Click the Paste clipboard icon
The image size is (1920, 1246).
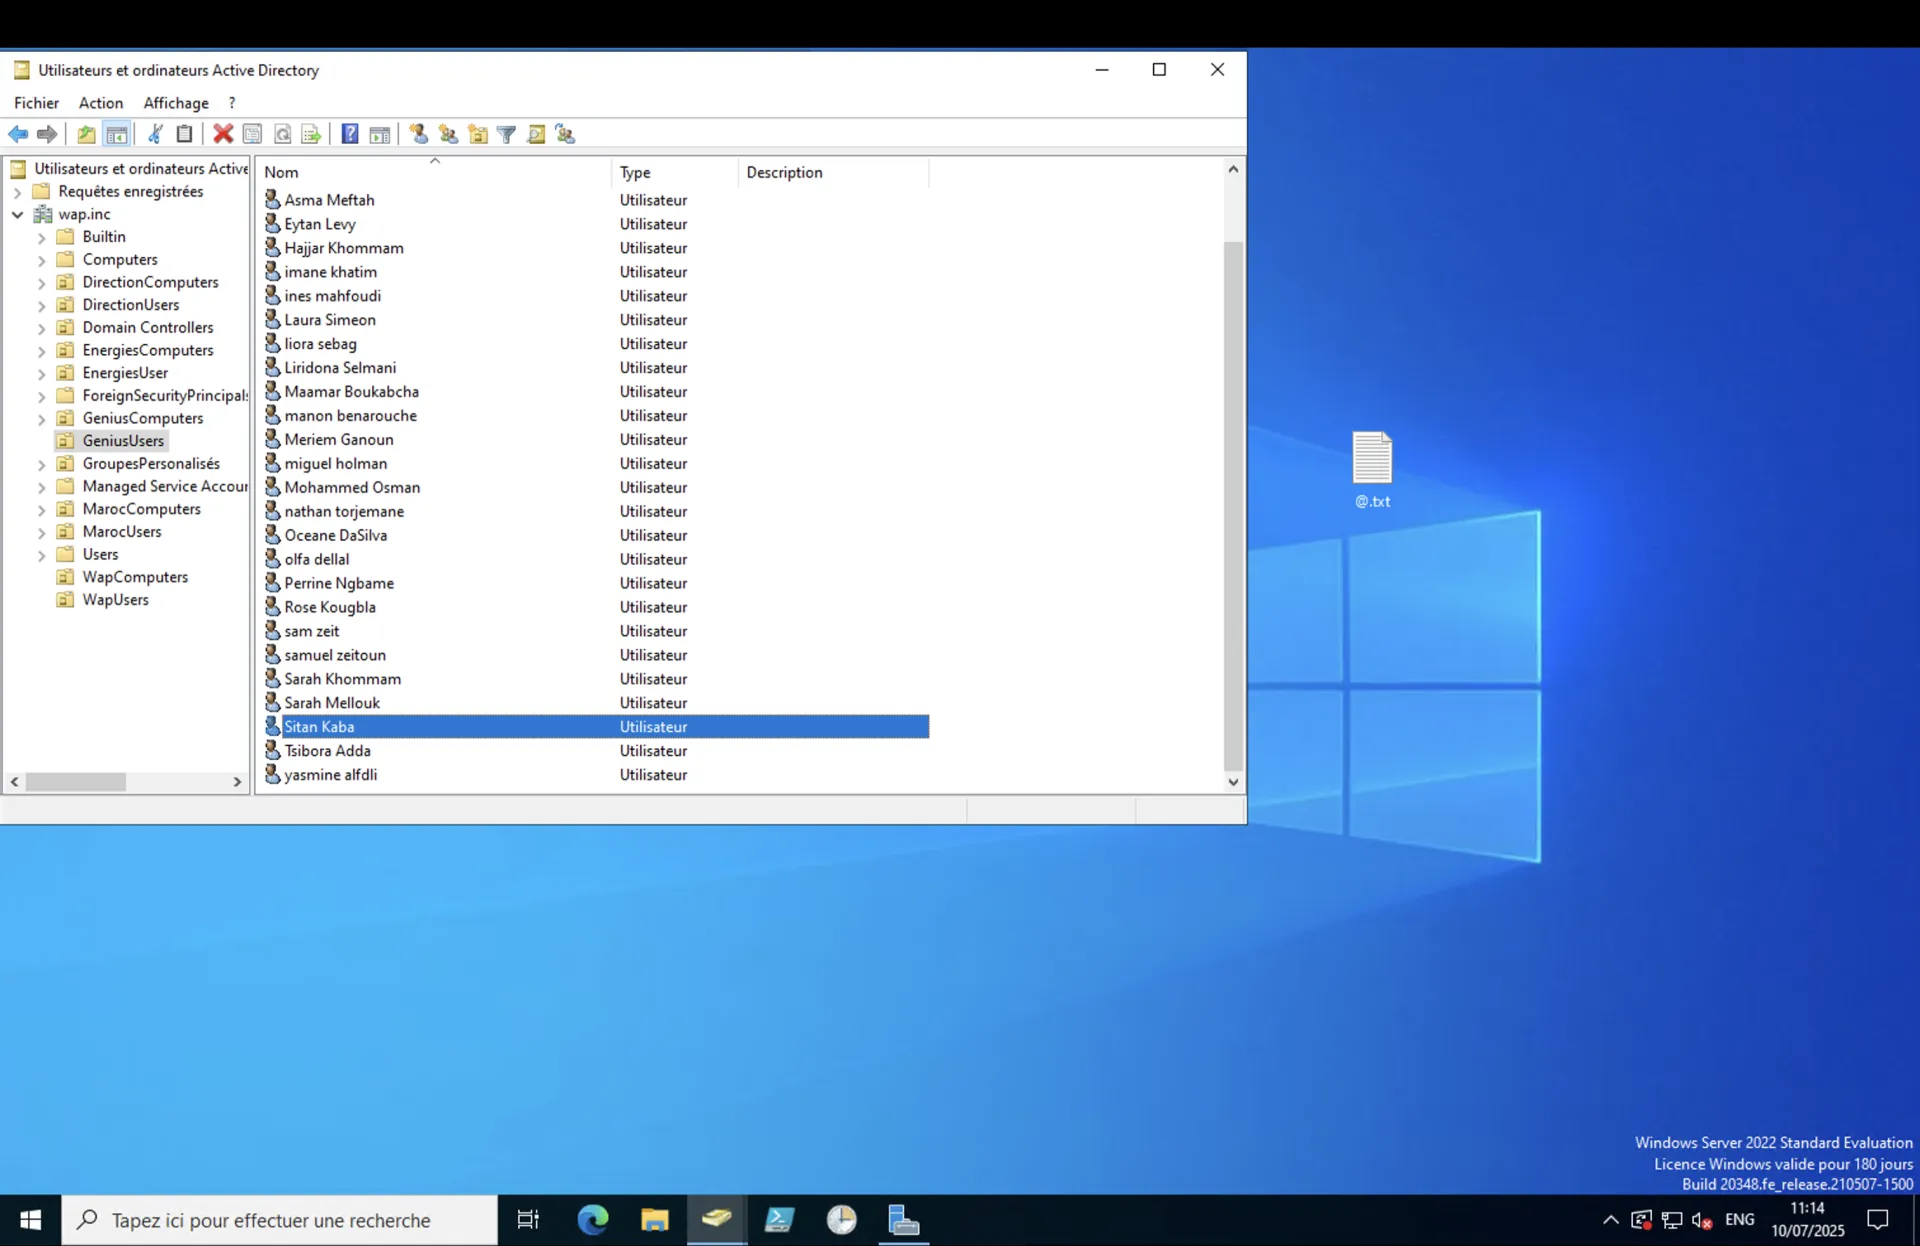pyautogui.click(x=184, y=134)
